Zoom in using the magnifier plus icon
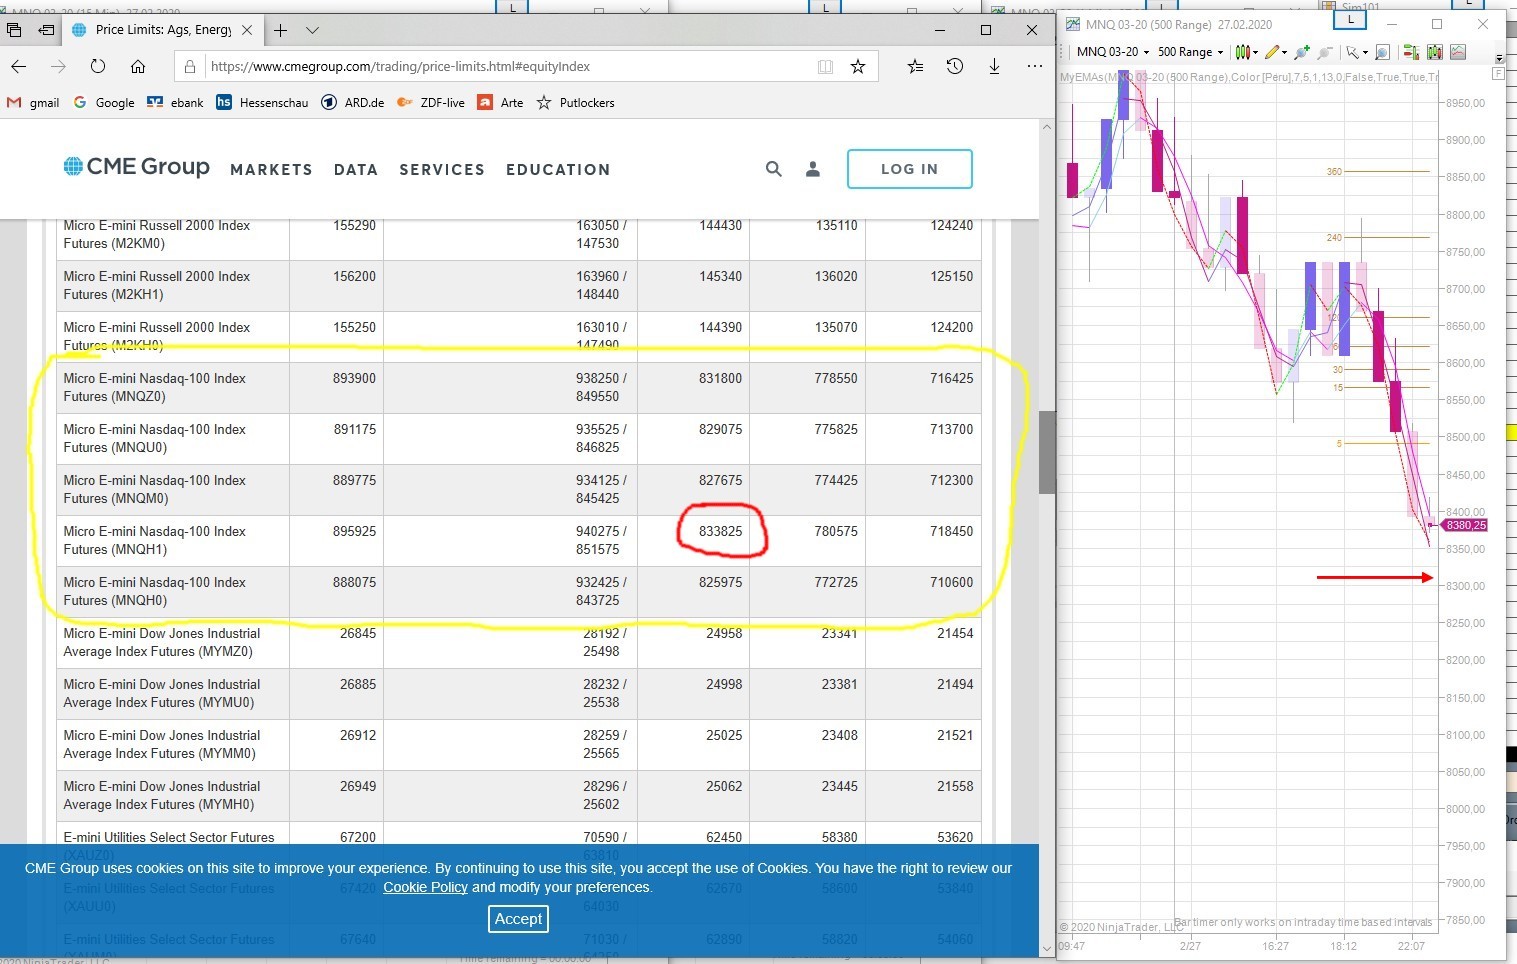 click(x=1301, y=52)
